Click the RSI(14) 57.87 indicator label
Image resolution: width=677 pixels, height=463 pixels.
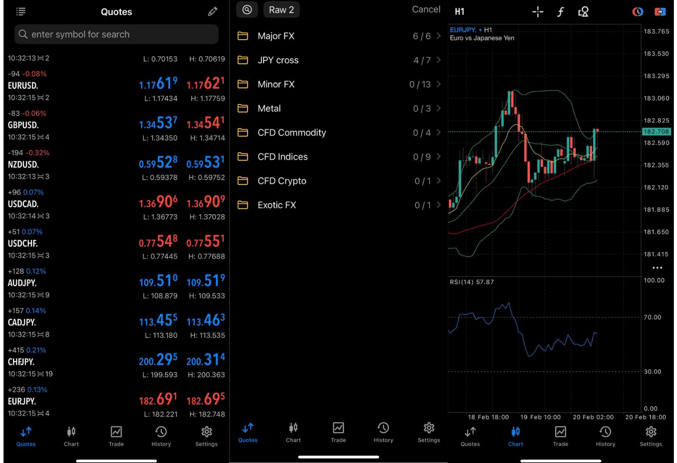[x=471, y=282]
